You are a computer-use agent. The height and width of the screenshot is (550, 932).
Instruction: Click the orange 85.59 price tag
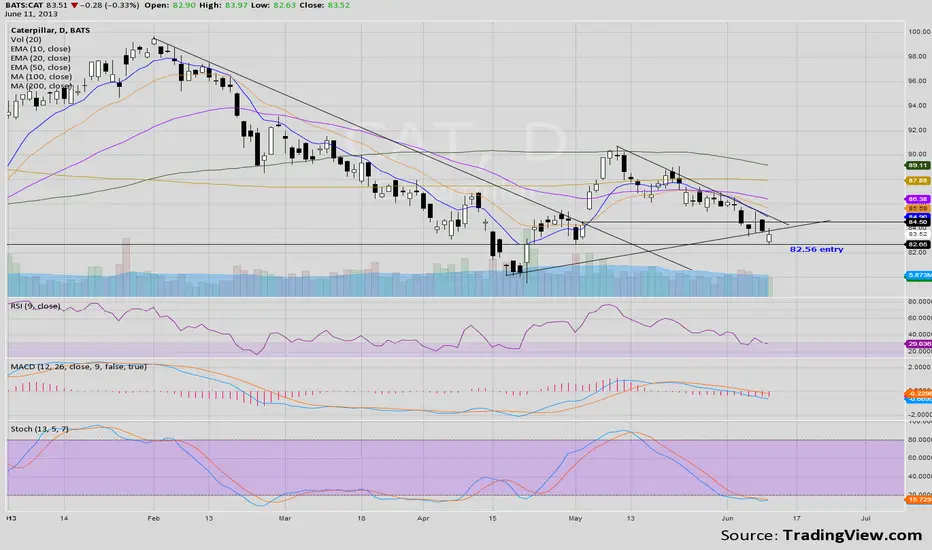coord(918,208)
